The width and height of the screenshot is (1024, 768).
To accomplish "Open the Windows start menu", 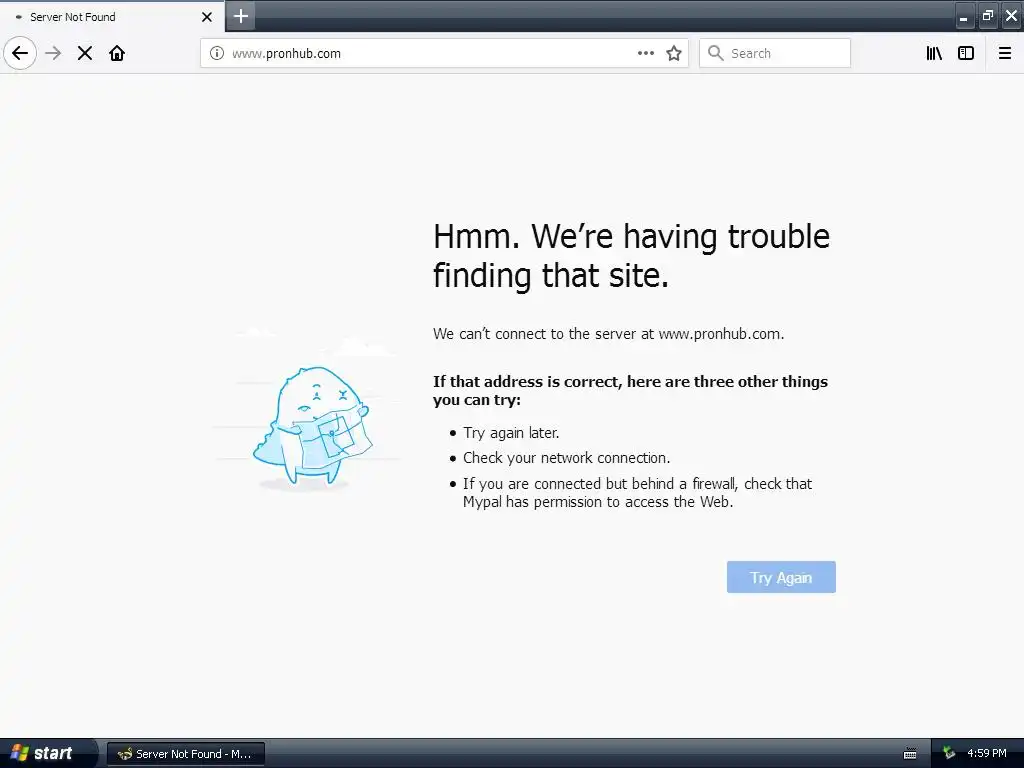I will (x=47, y=753).
